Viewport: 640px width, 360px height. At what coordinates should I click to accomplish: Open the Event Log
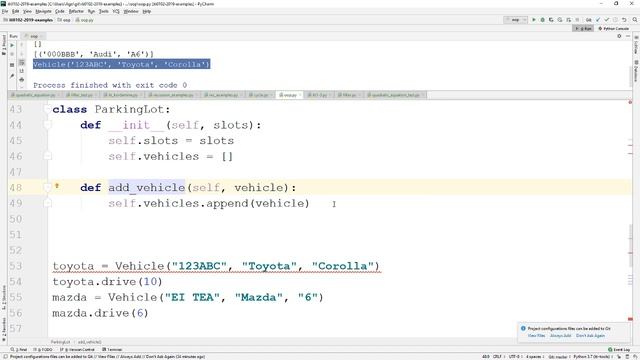click(x=619, y=350)
